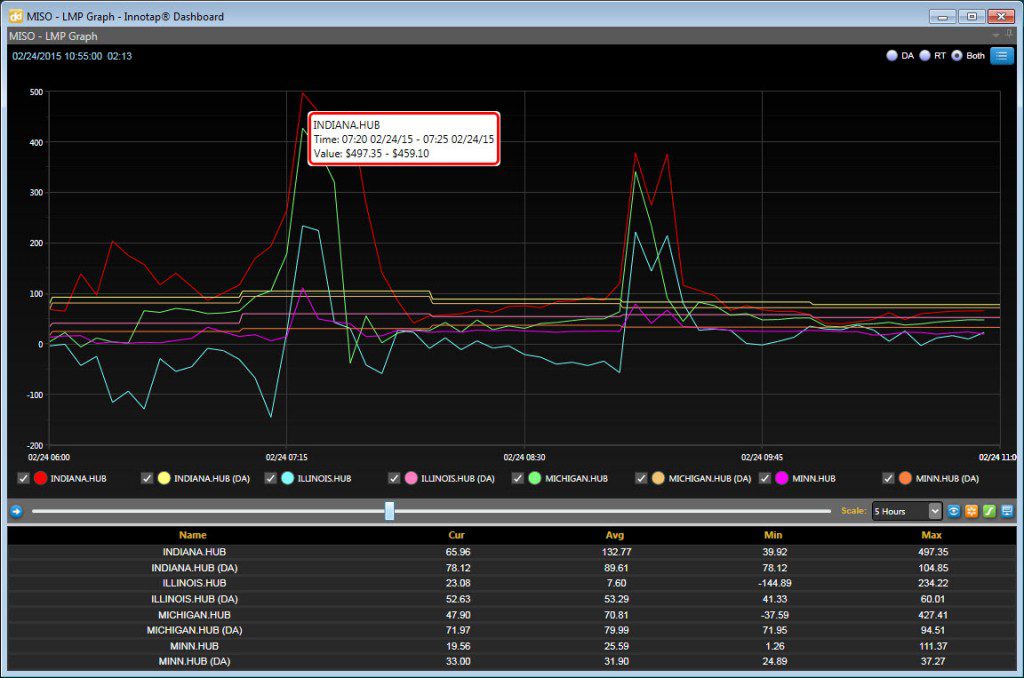Click the tan MICHIGAN.HUB (DA) color swatch
Viewport: 1024px width, 678px height.
click(658, 478)
